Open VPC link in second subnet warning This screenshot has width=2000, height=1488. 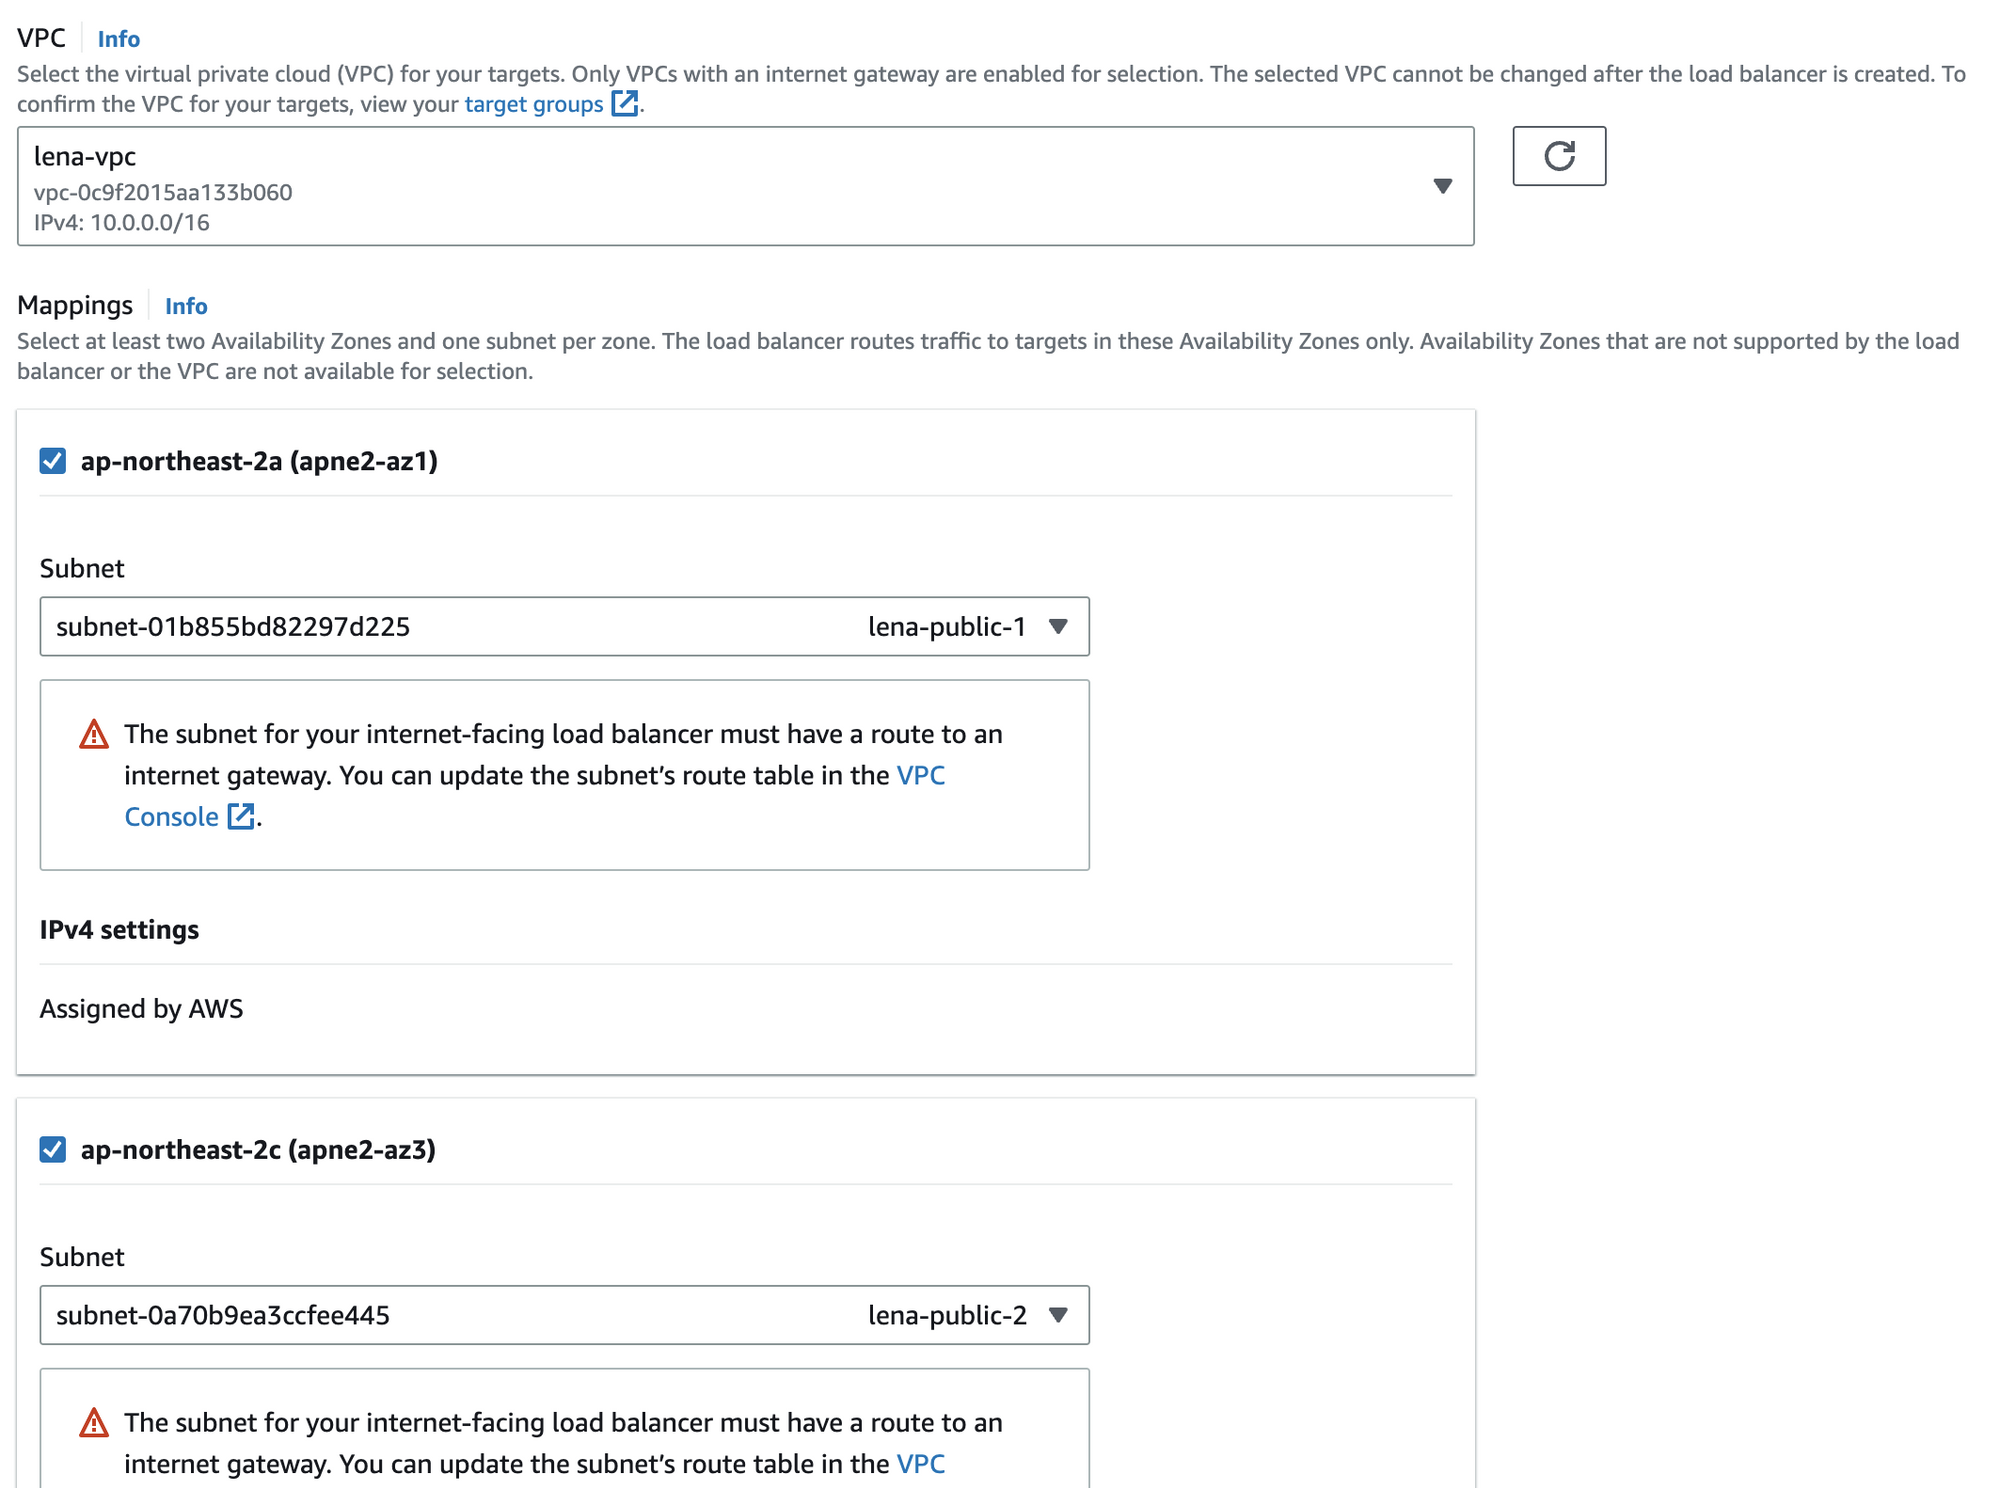point(920,1464)
